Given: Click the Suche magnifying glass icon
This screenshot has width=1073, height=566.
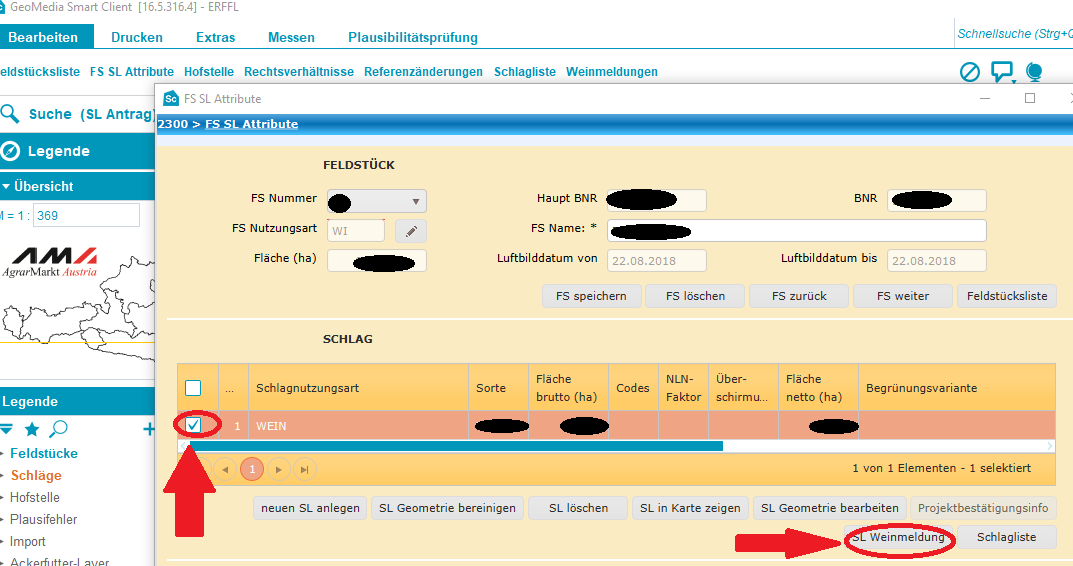Looking at the screenshot, I should [11, 114].
